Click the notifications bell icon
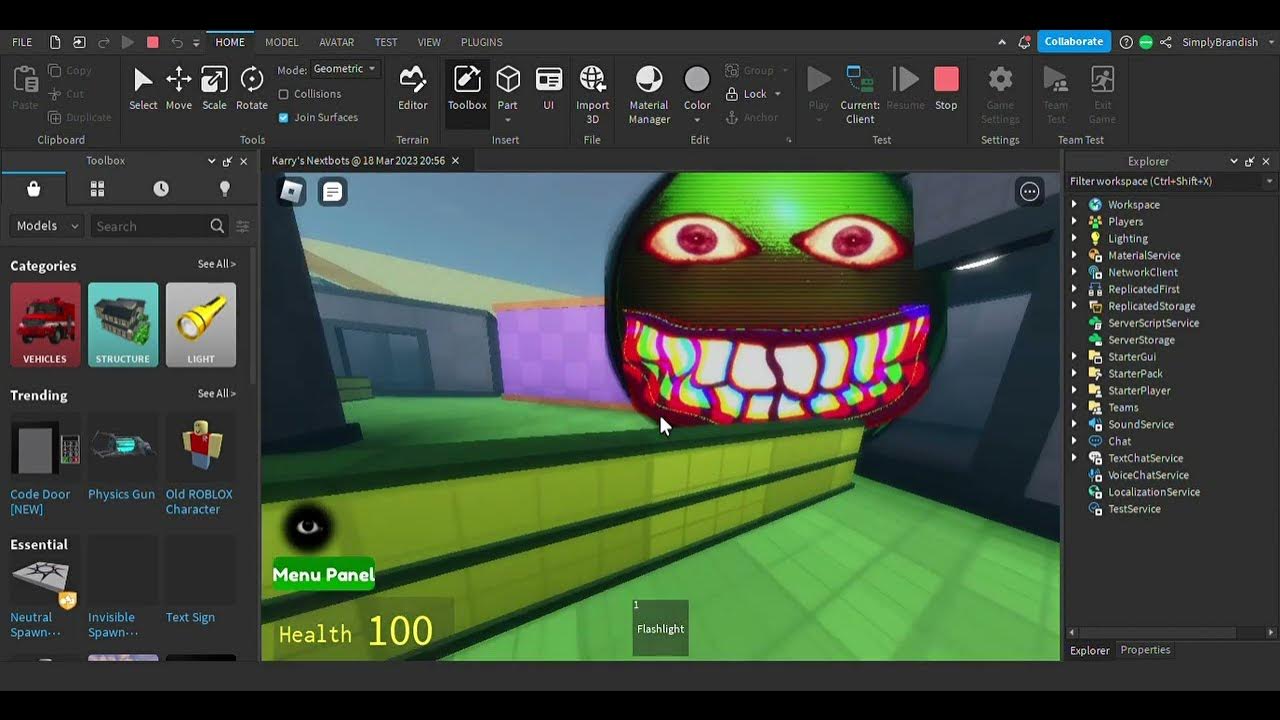This screenshot has width=1280, height=720. (x=1024, y=42)
